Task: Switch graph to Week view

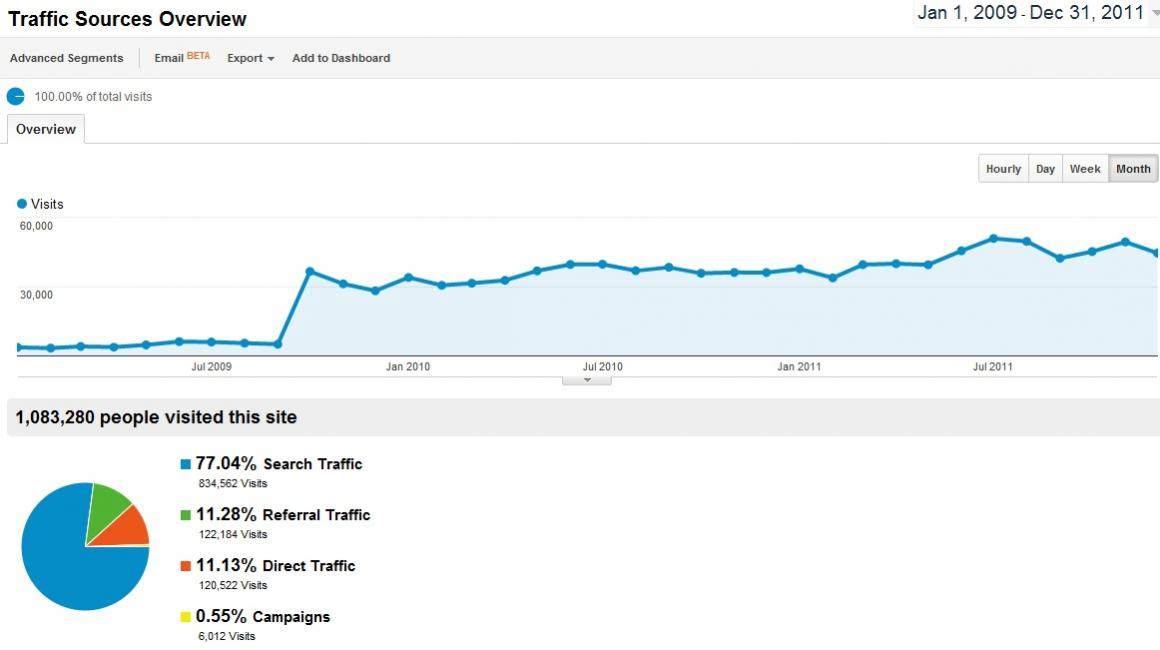Action: click(1085, 169)
